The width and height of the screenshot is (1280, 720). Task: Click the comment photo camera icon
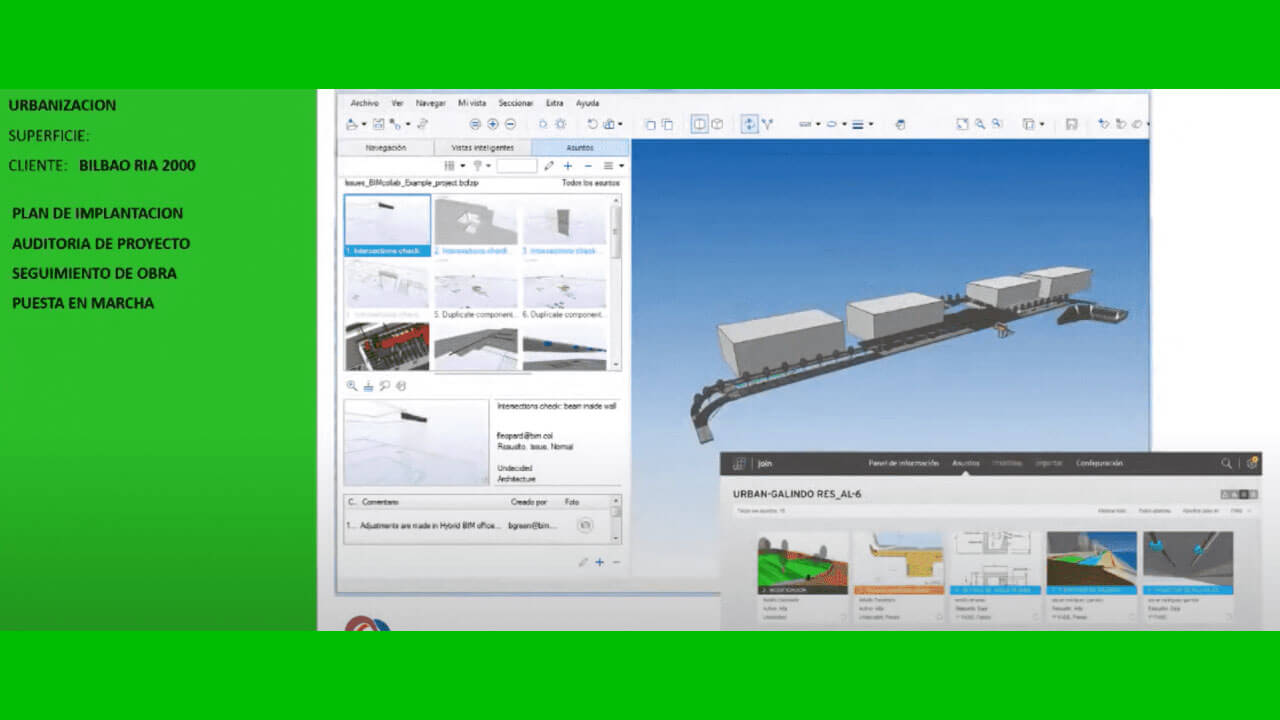(x=586, y=525)
